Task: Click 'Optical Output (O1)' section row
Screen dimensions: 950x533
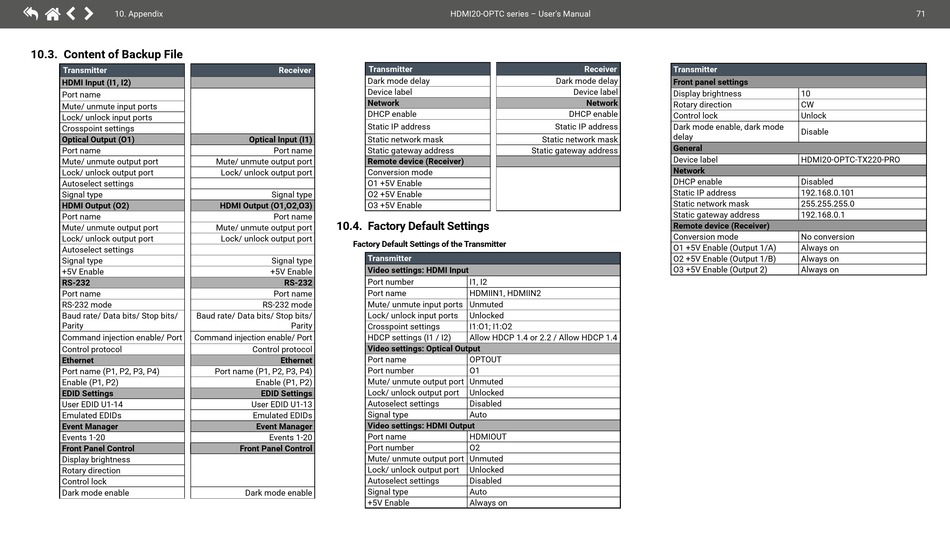Action: pos(122,139)
